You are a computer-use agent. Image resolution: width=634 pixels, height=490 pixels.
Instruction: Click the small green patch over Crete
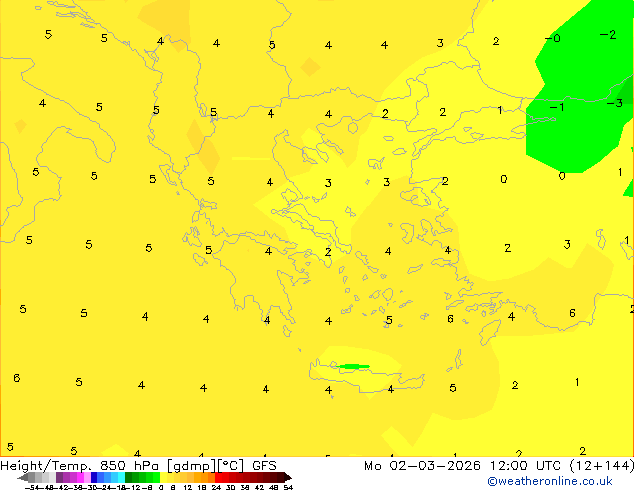click(x=353, y=366)
